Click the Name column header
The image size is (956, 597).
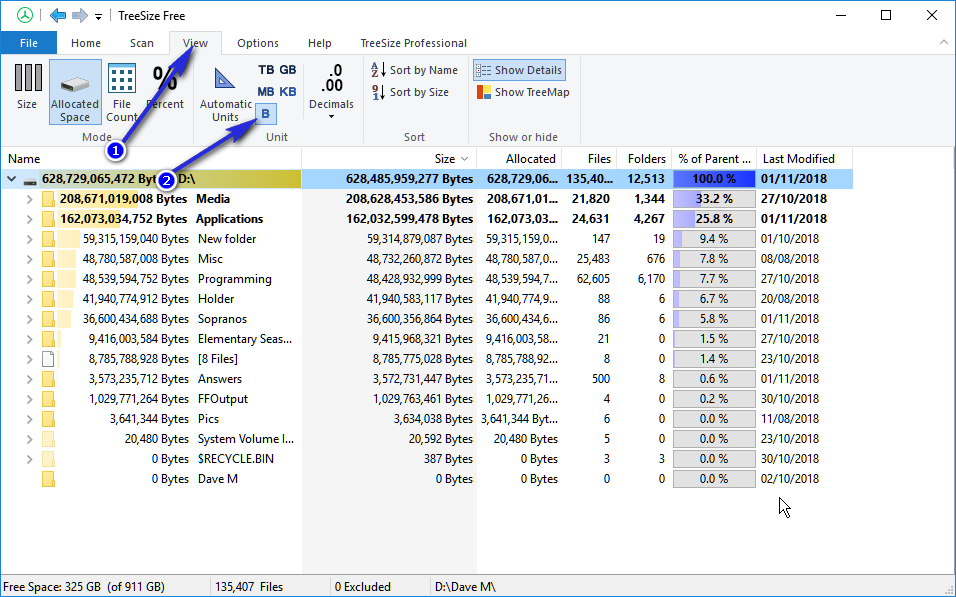151,159
